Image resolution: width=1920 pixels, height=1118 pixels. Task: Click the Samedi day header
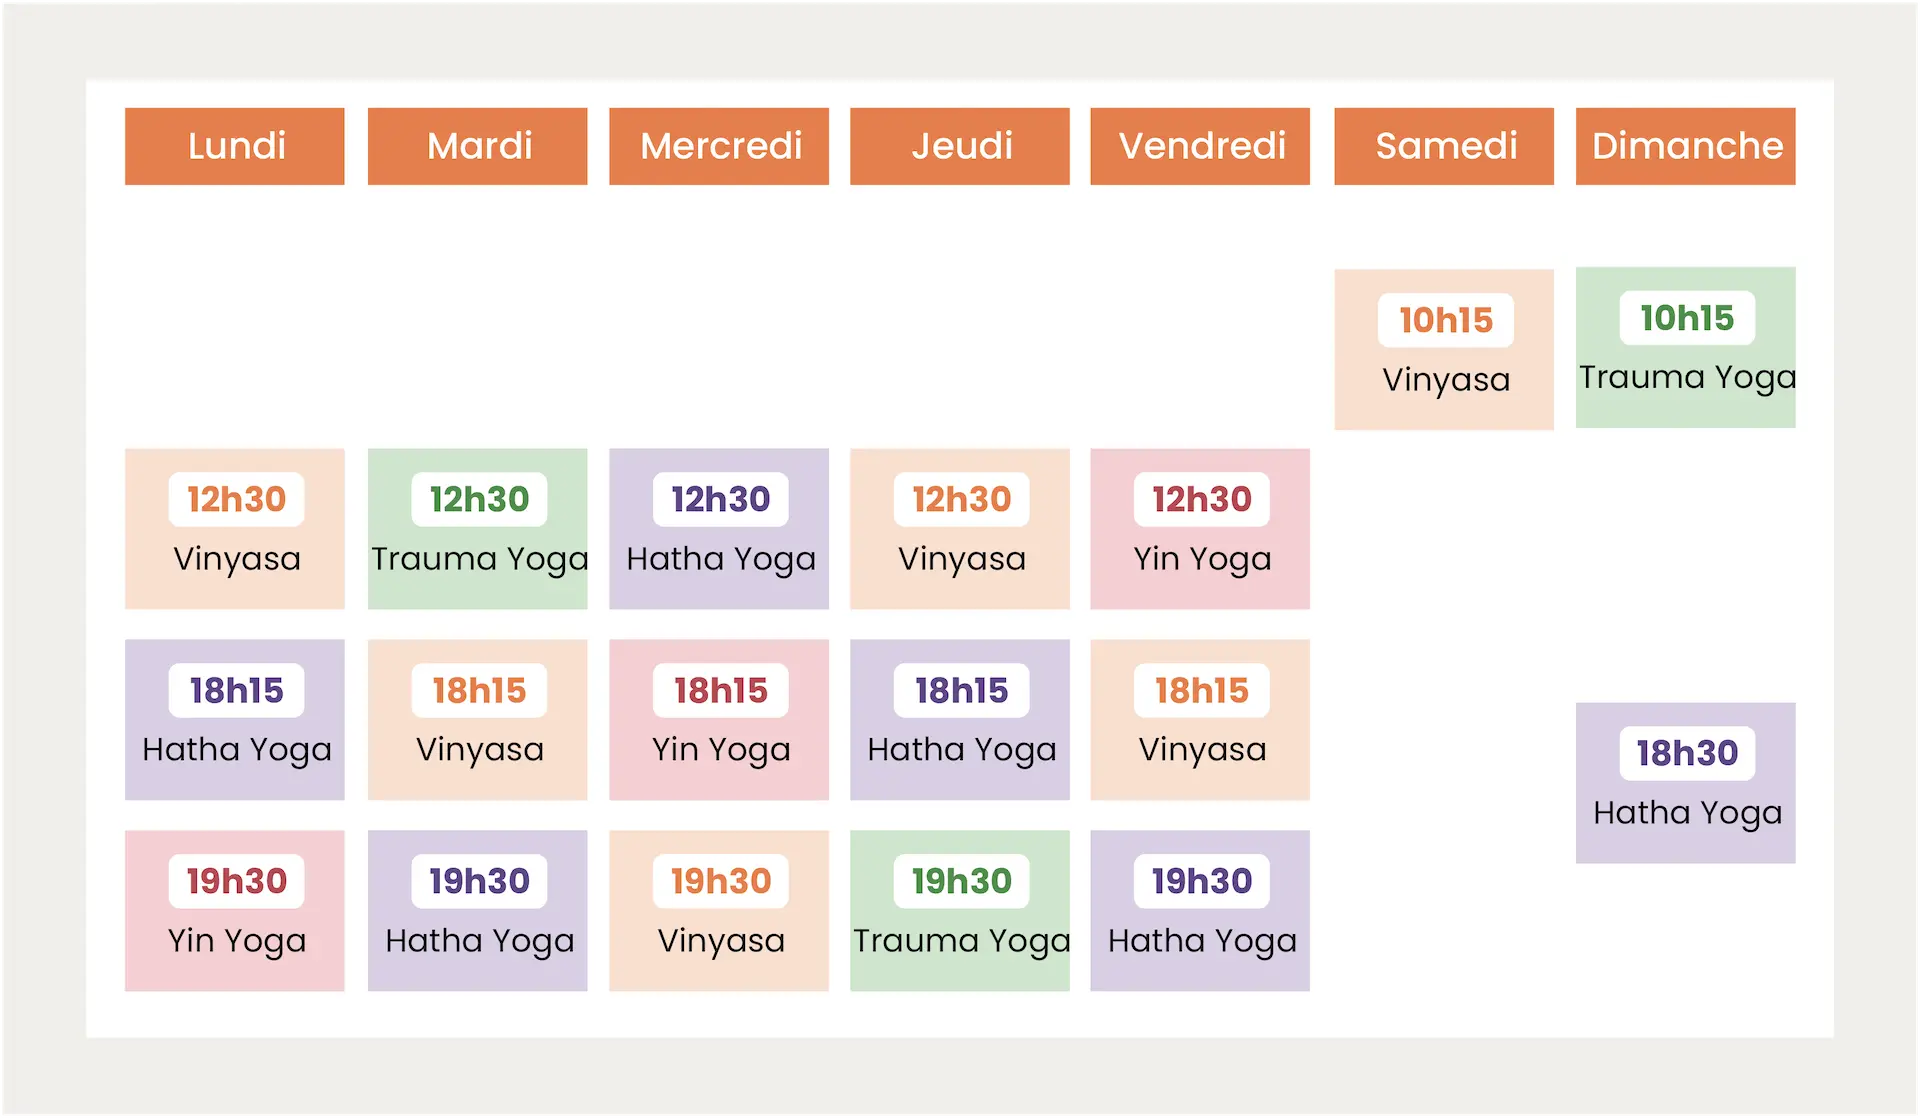click(x=1444, y=146)
